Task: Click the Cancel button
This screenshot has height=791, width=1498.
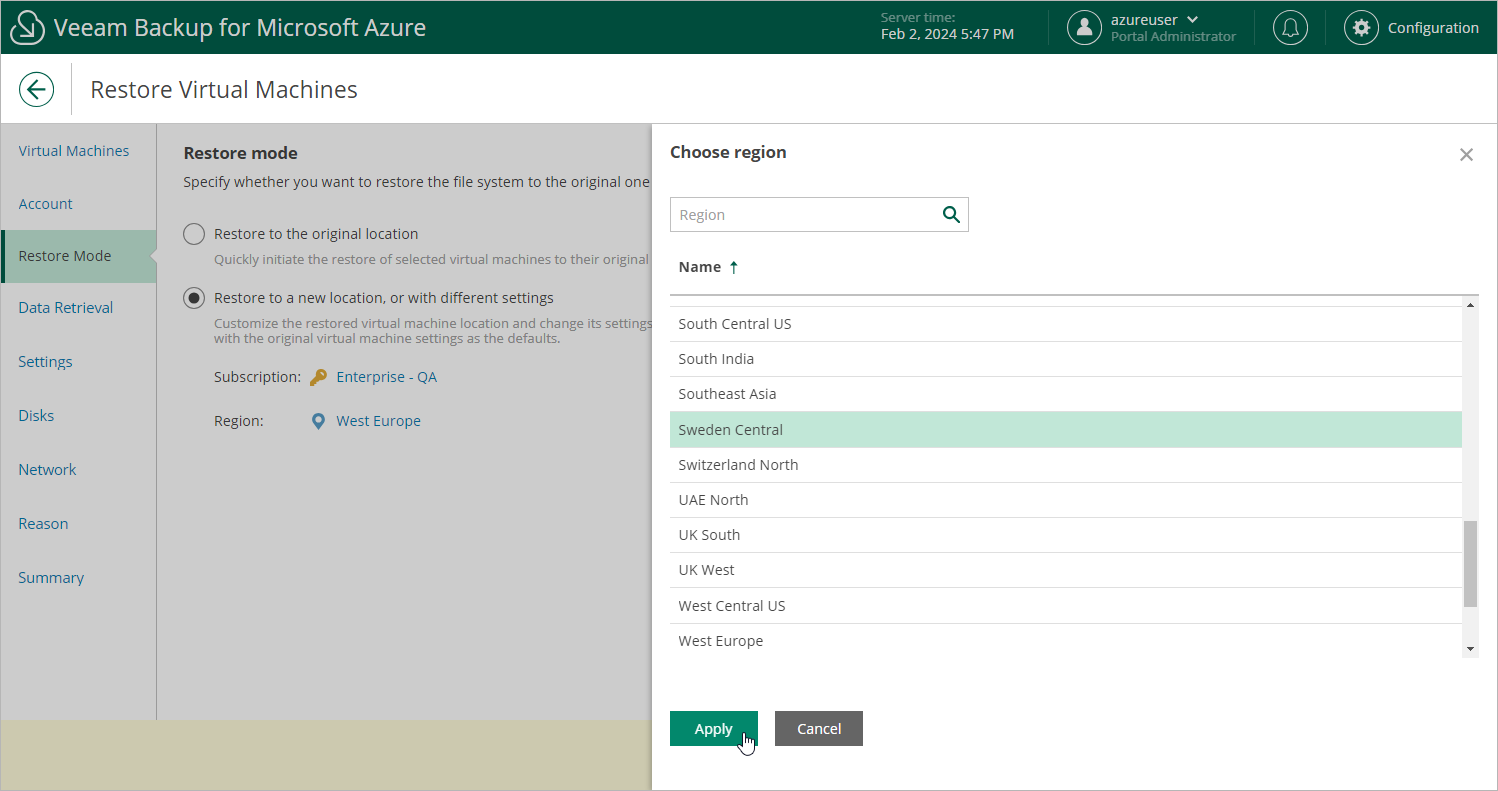Action: pos(819,729)
